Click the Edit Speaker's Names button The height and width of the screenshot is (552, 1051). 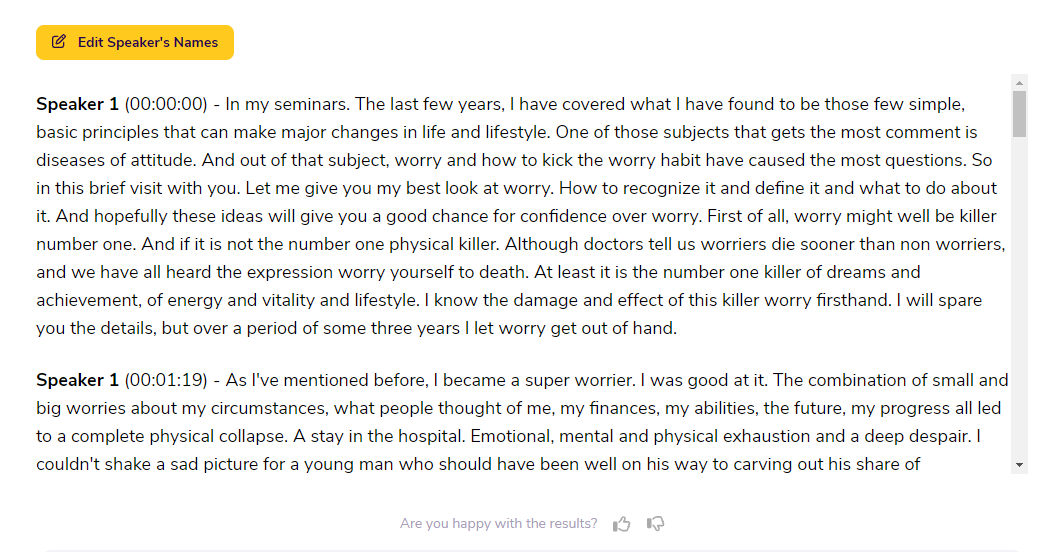pyautogui.click(x=135, y=42)
